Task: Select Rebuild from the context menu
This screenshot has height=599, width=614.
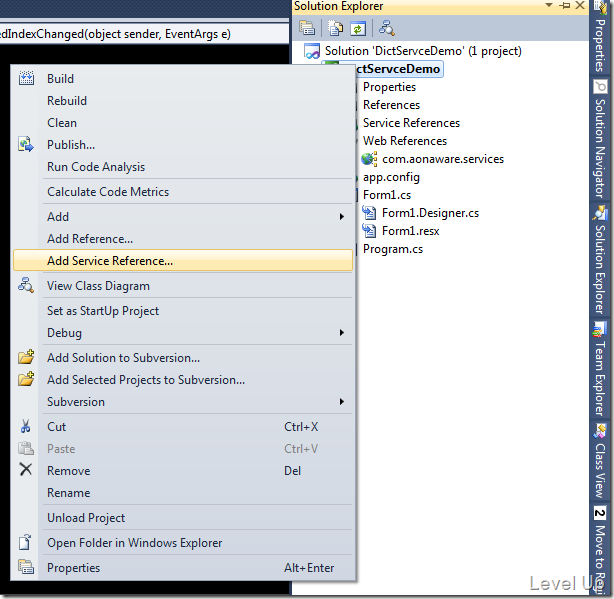Action: 183,101
